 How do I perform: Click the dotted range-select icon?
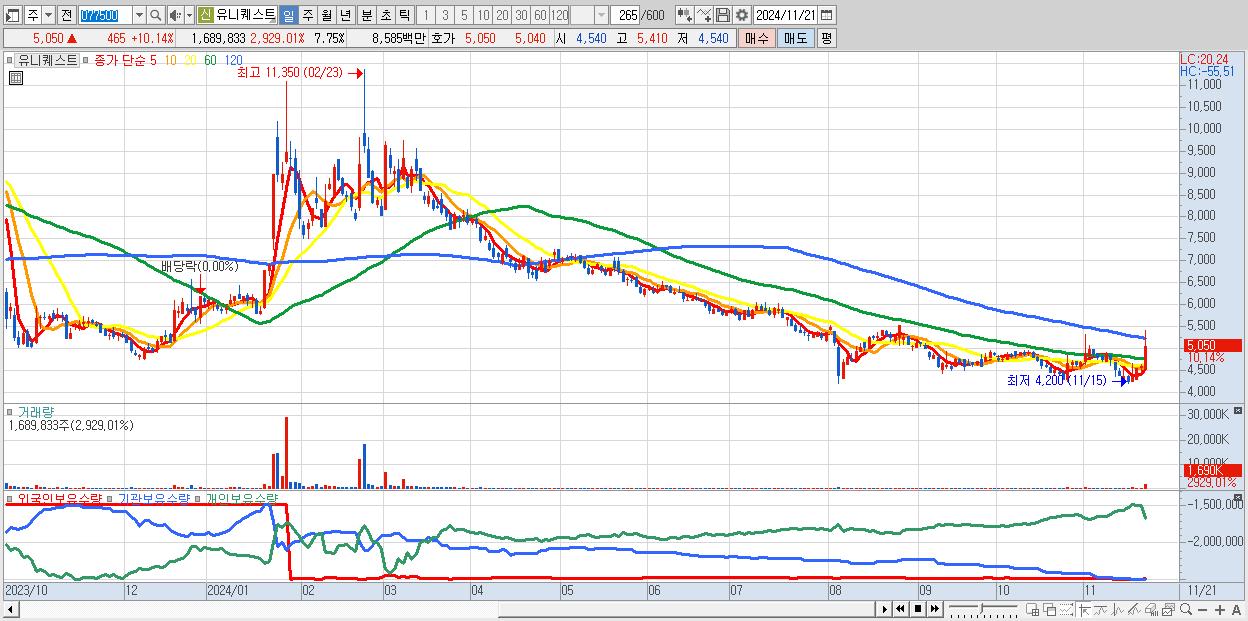tap(1066, 609)
